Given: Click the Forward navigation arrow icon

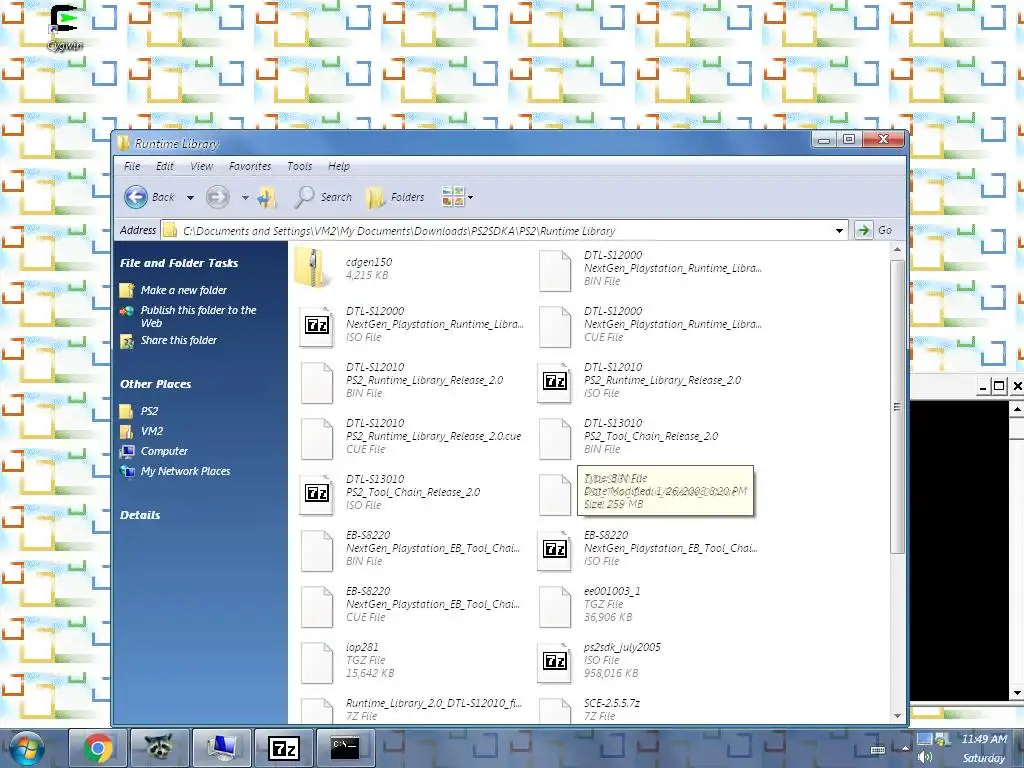Looking at the screenshot, I should (x=217, y=197).
